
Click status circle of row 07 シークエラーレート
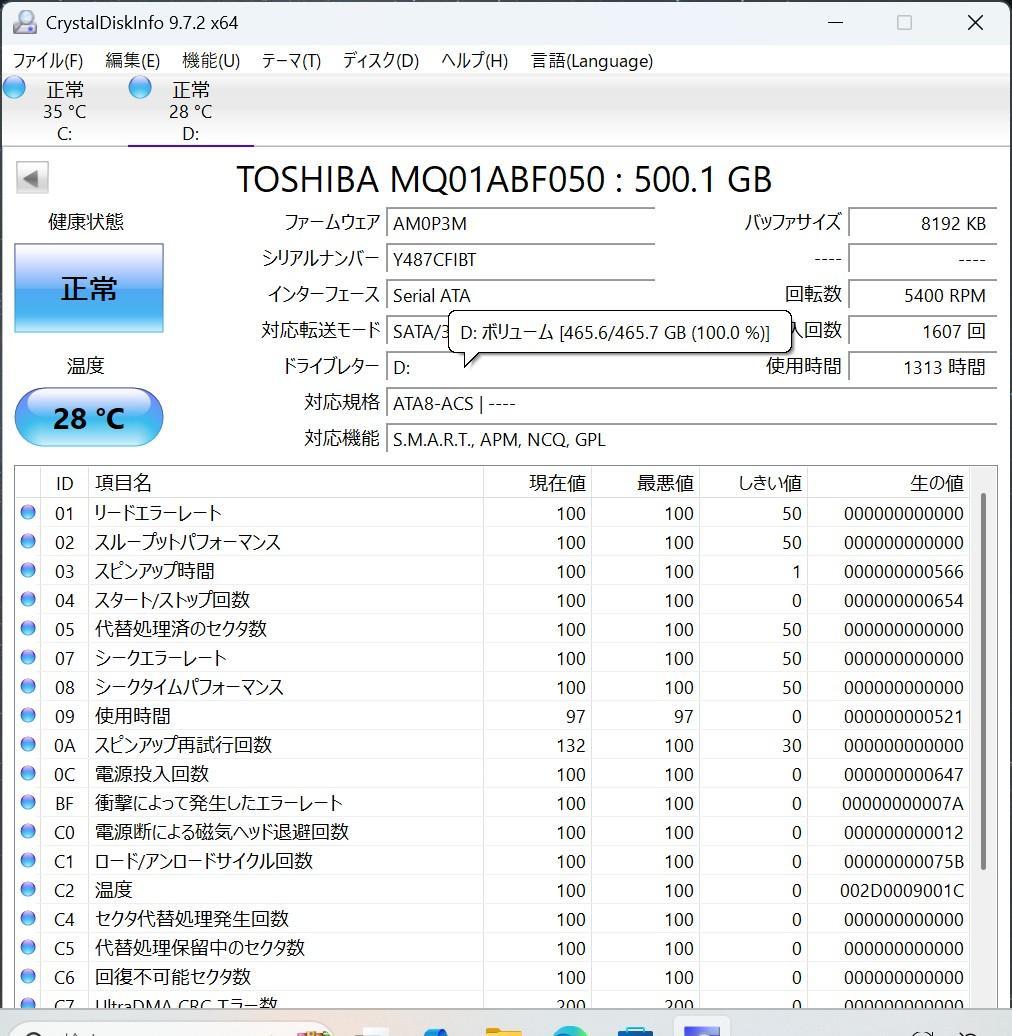28,657
